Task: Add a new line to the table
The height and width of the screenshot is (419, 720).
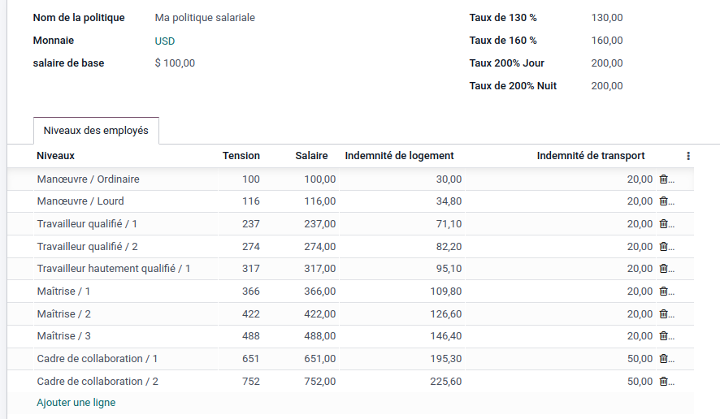Action: coord(76,402)
